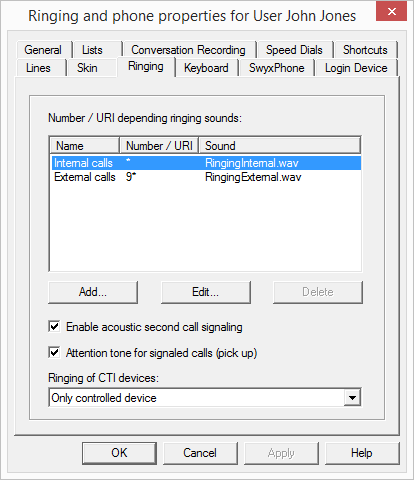Select the External calls list row
The width and height of the screenshot is (414, 480).
coord(206,177)
